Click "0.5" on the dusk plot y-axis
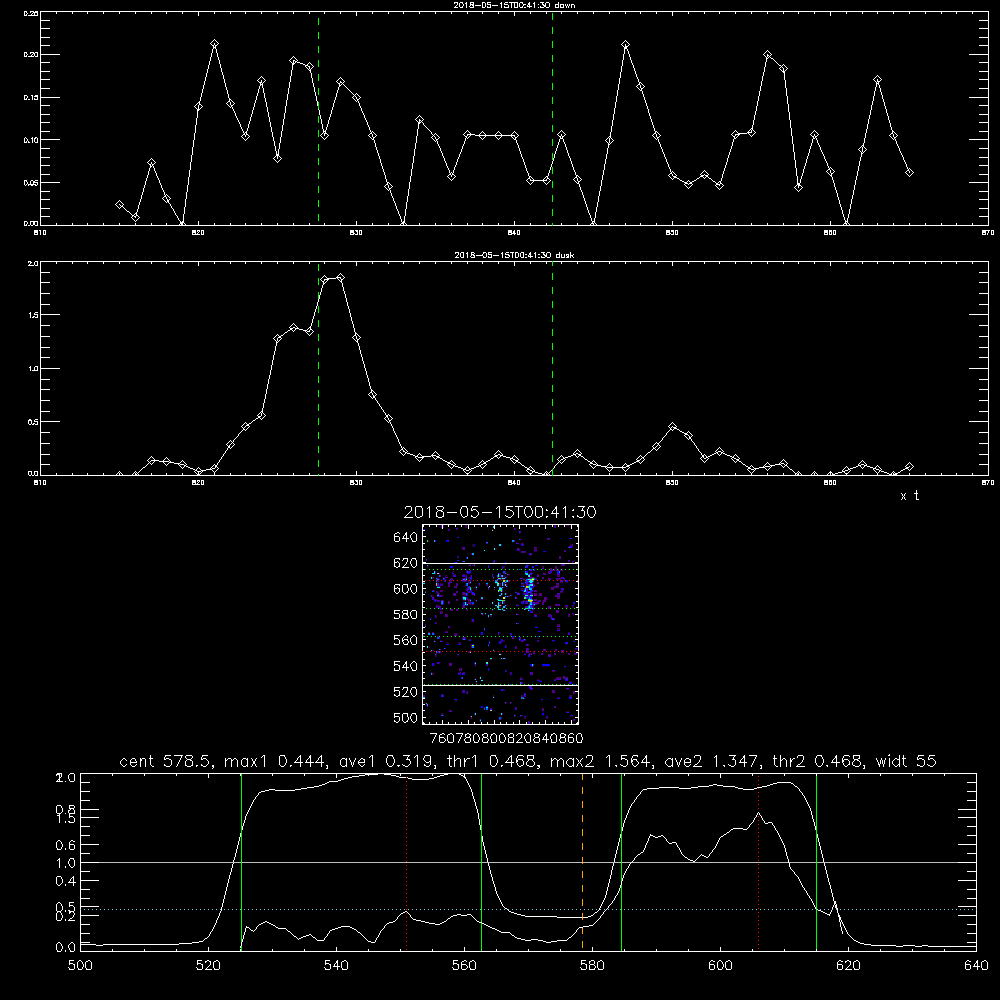 [33, 422]
